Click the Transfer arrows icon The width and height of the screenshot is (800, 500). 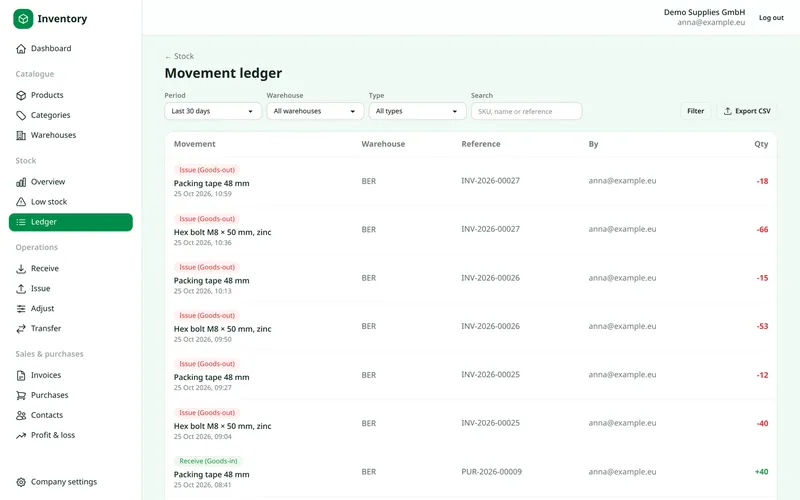click(x=21, y=329)
